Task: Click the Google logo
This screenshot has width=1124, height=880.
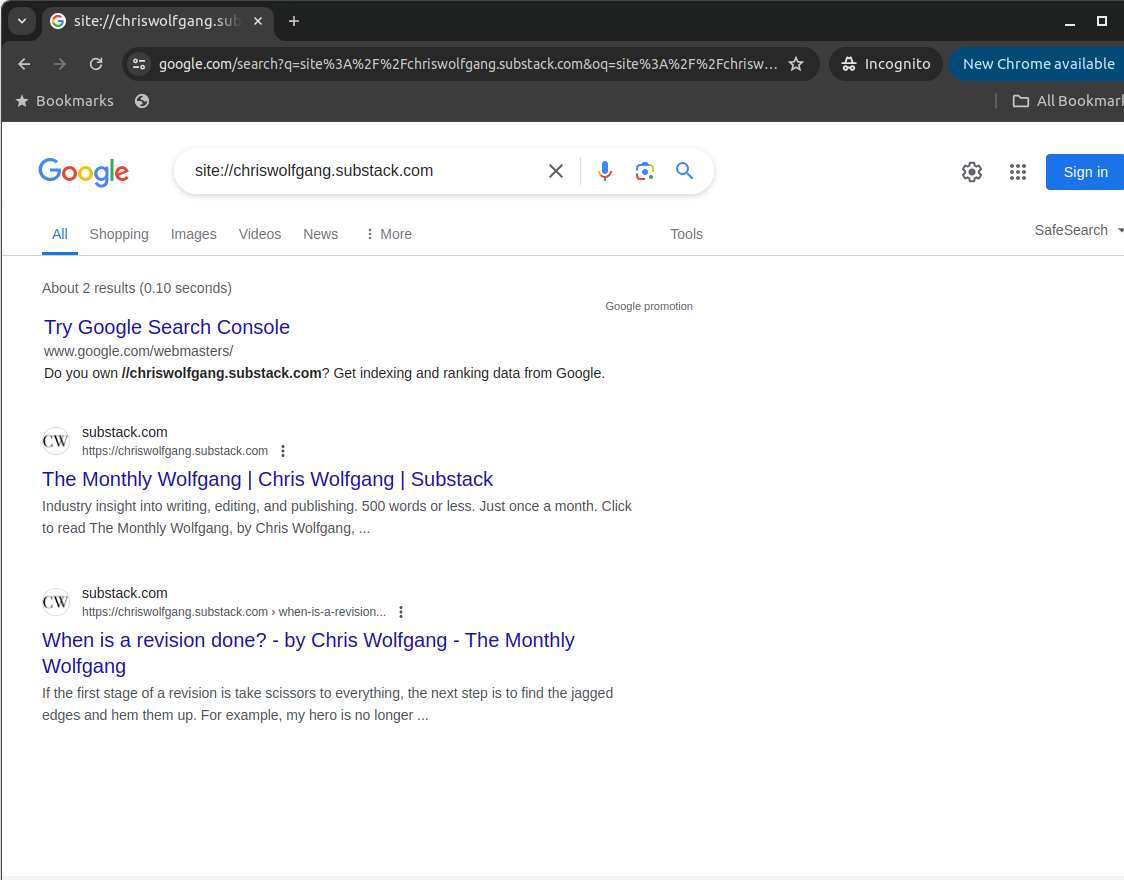Action: pos(83,172)
